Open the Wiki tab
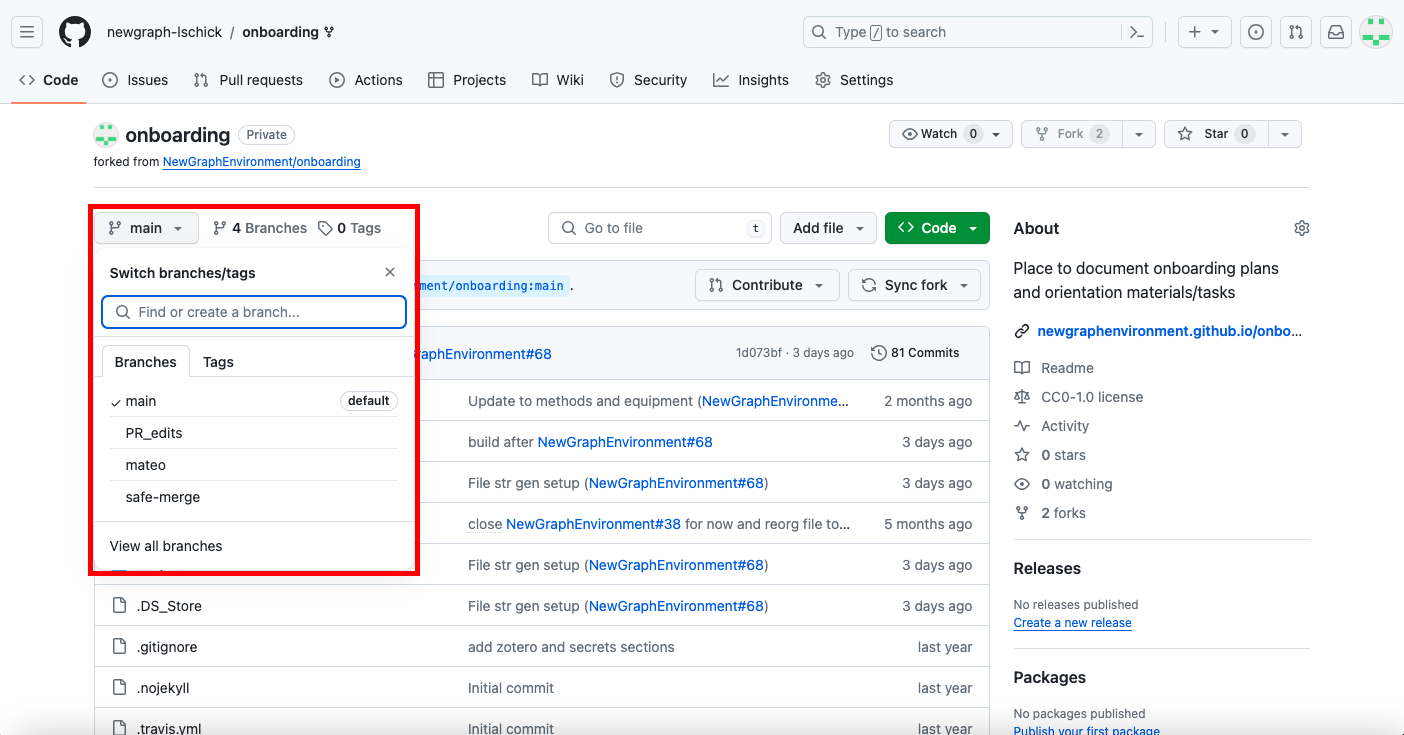Image resolution: width=1404 pixels, height=735 pixels. [558, 80]
